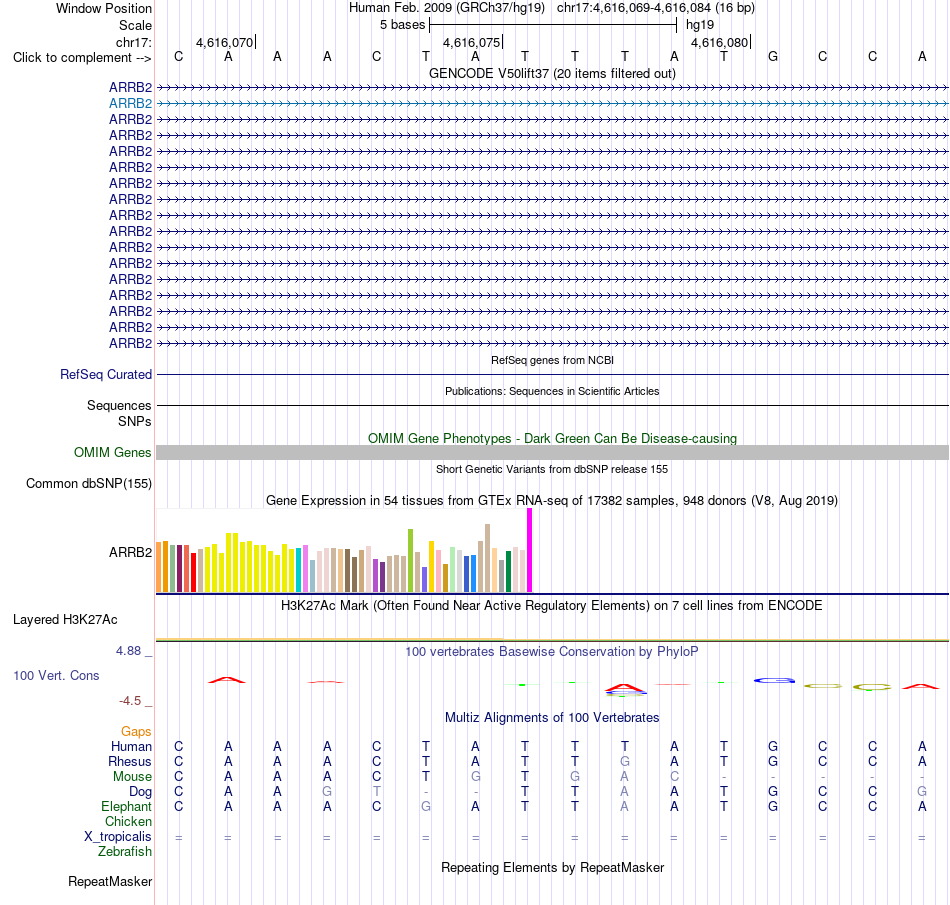
Task: Click the grayed G in the Elephant row
Action: 426,806
